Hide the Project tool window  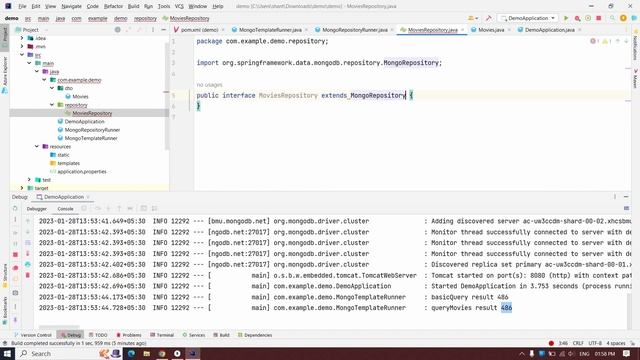pos(164,30)
